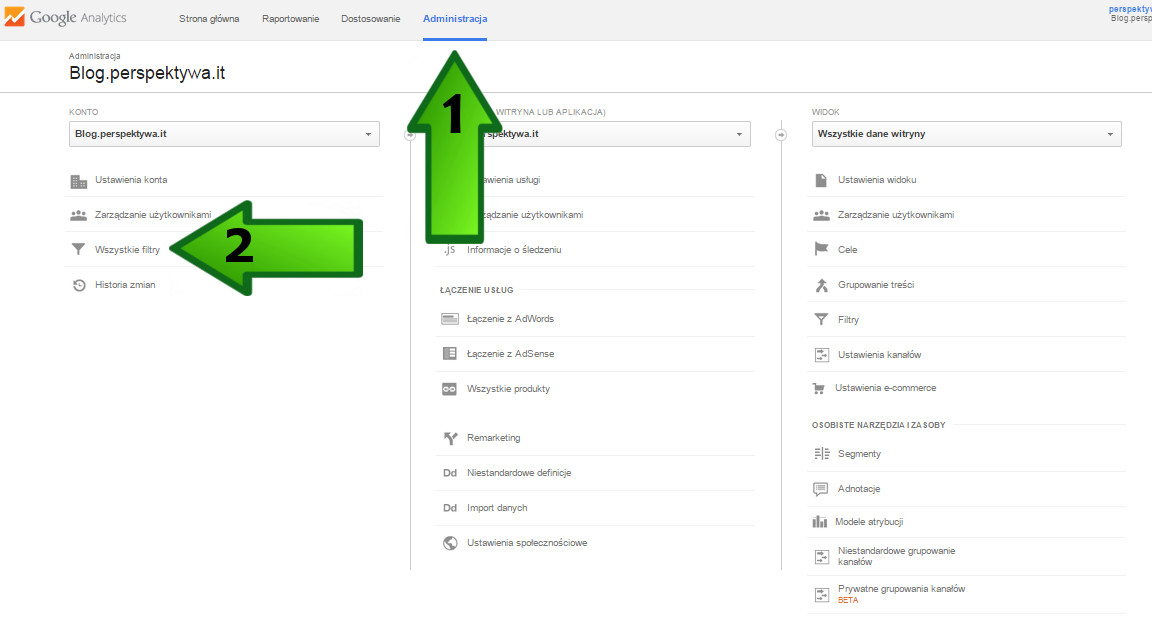
Task: Click the flag icon beside Cele
Action: pyautogui.click(x=821, y=250)
